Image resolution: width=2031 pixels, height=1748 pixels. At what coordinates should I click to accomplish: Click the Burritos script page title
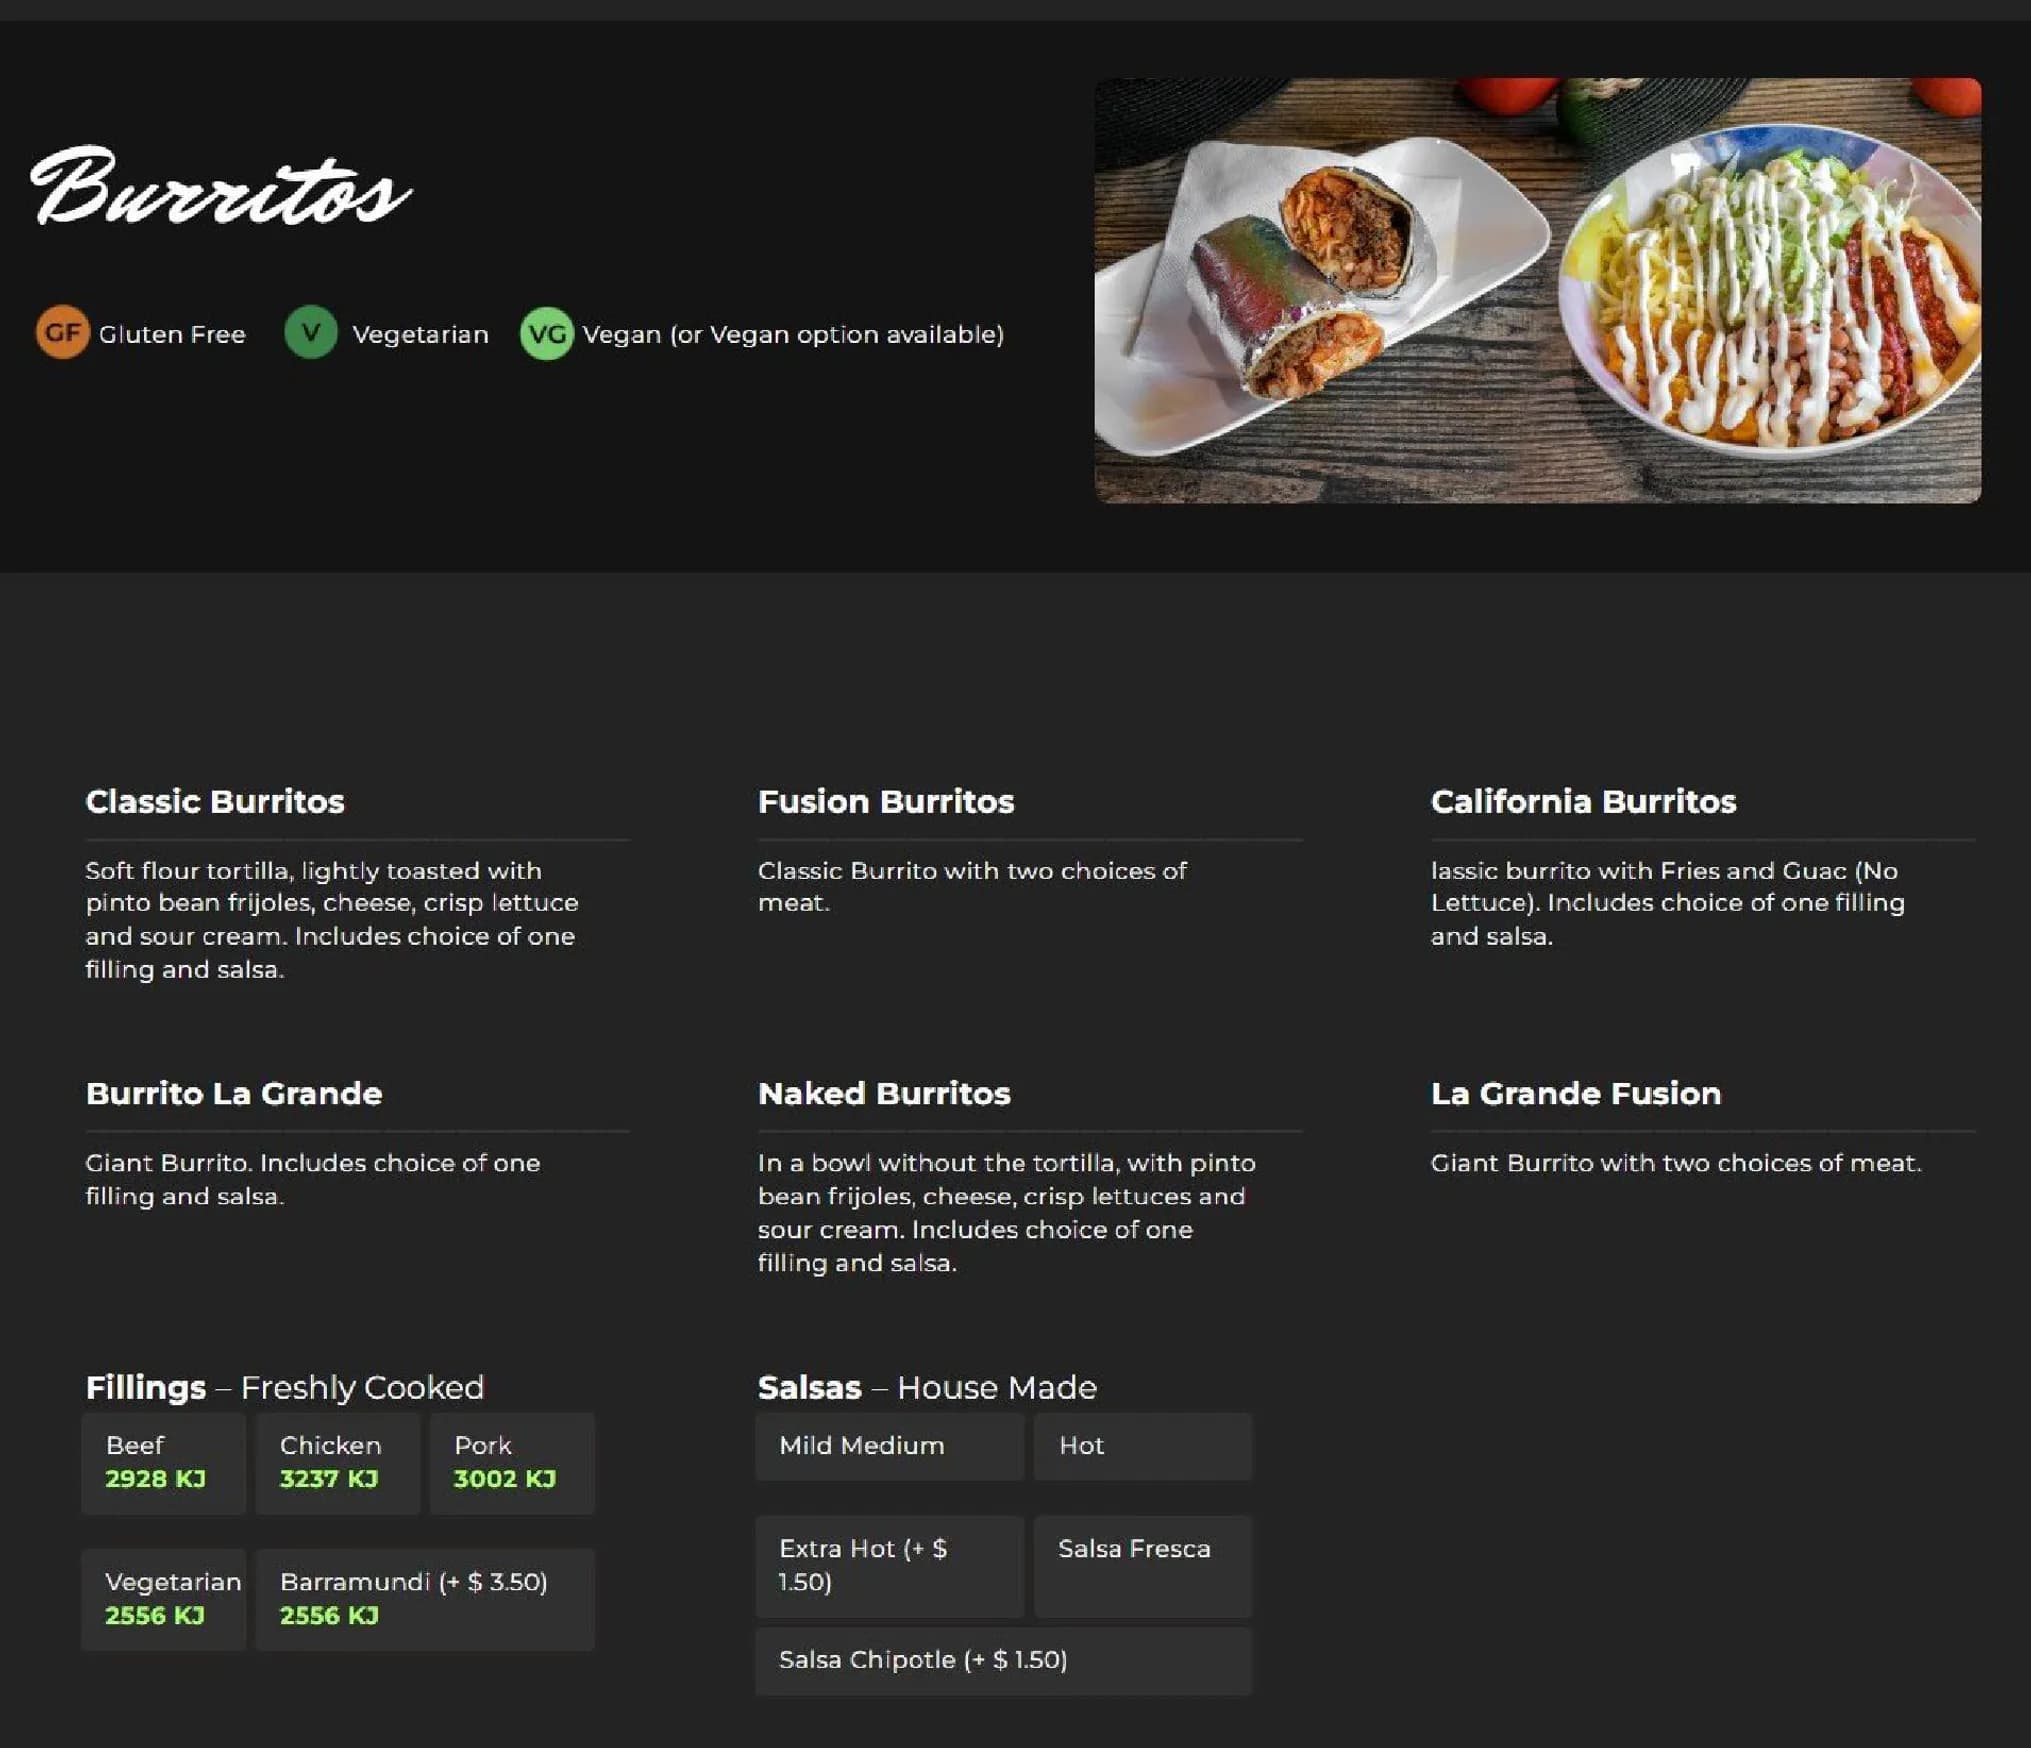pyautogui.click(x=220, y=188)
